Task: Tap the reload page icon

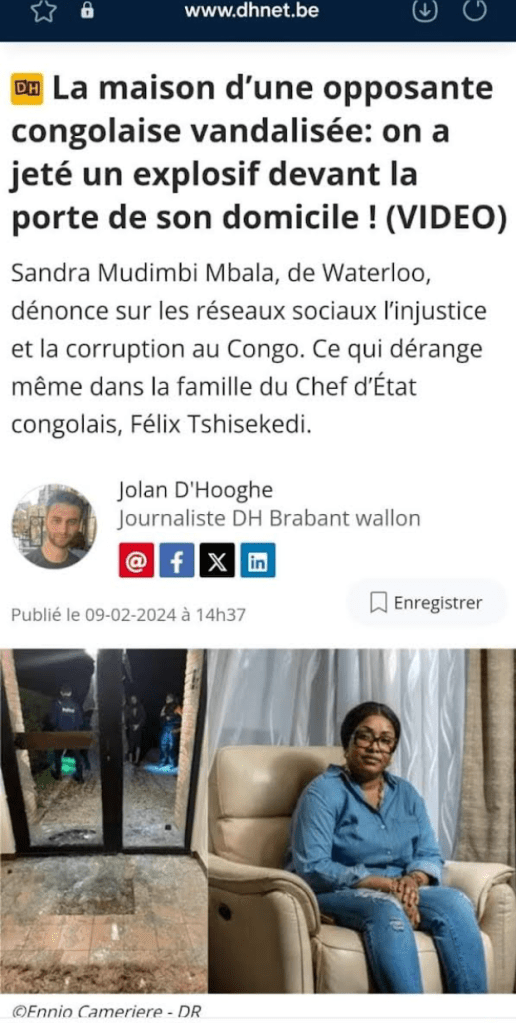Action: (x=474, y=11)
